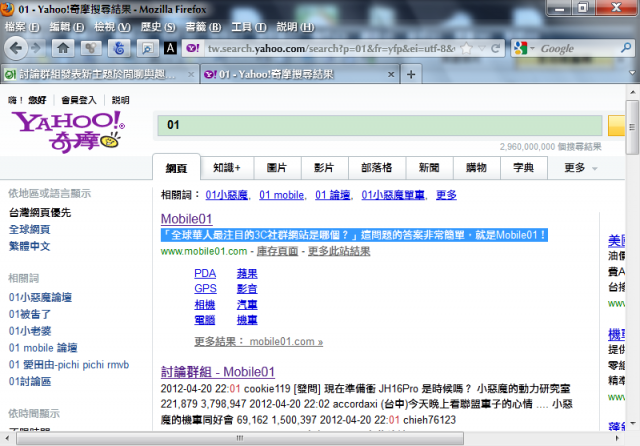Close the first discussion group tab
The width and height of the screenshot is (640, 446).
pyautogui.click(x=191, y=74)
